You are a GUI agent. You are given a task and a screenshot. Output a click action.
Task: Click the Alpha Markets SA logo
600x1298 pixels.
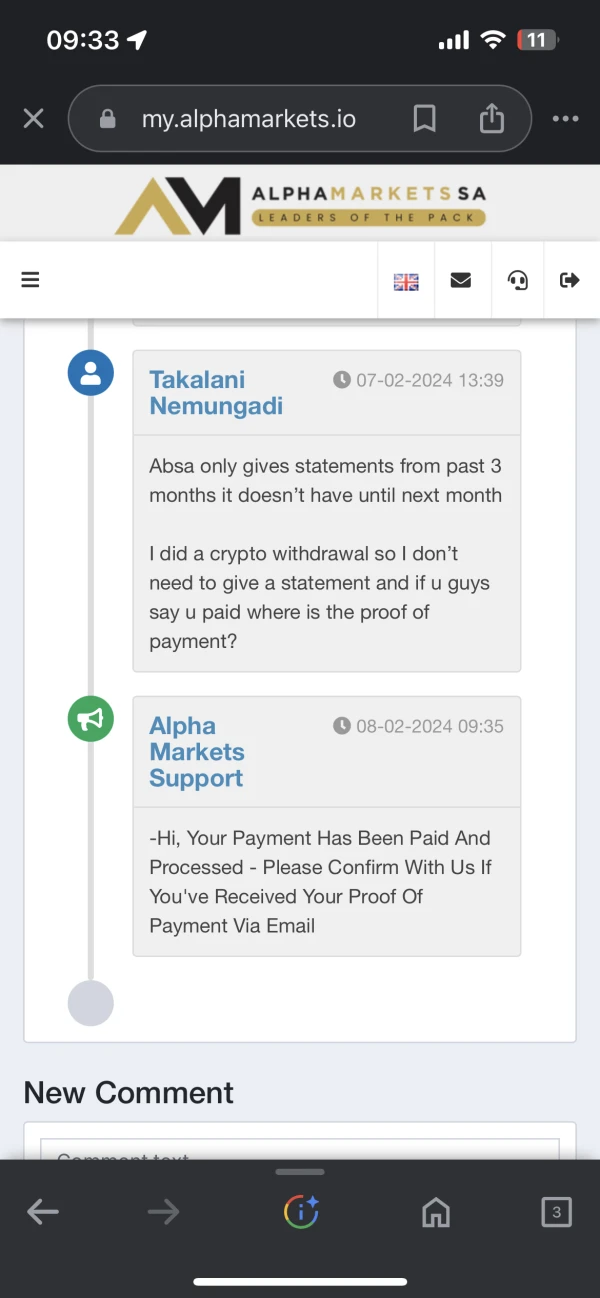point(300,205)
